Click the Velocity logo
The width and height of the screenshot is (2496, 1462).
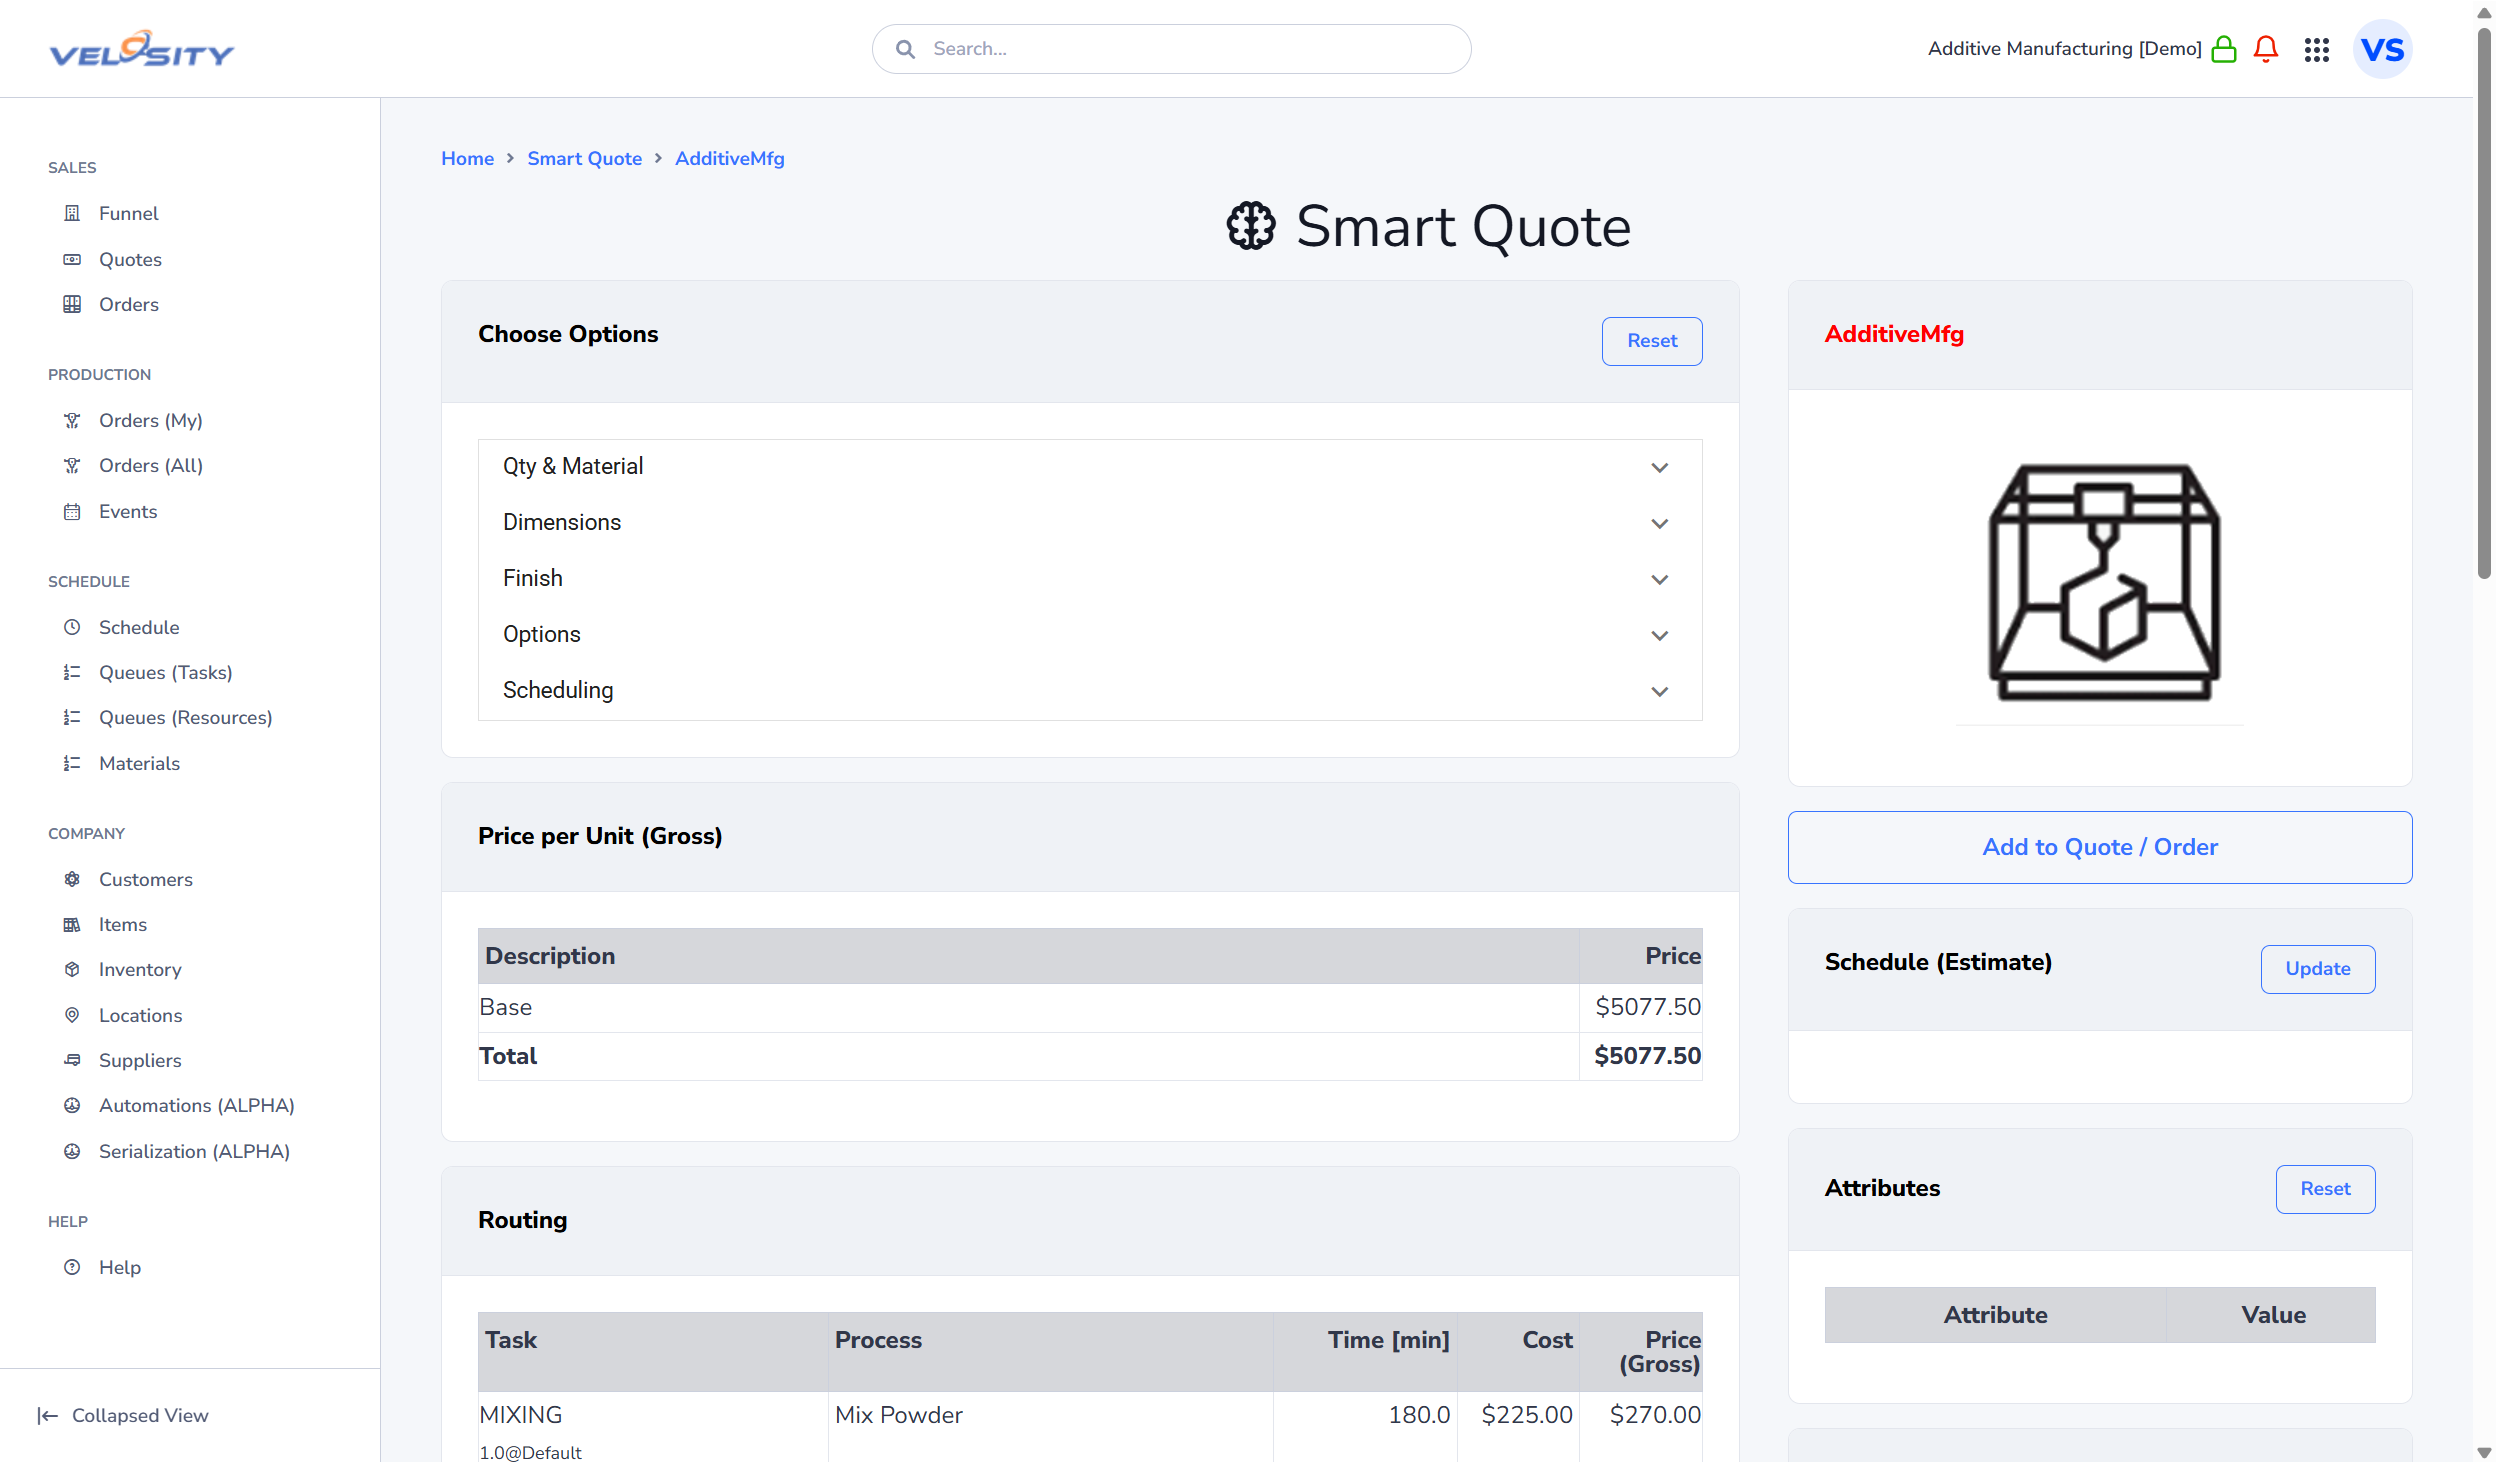142,49
